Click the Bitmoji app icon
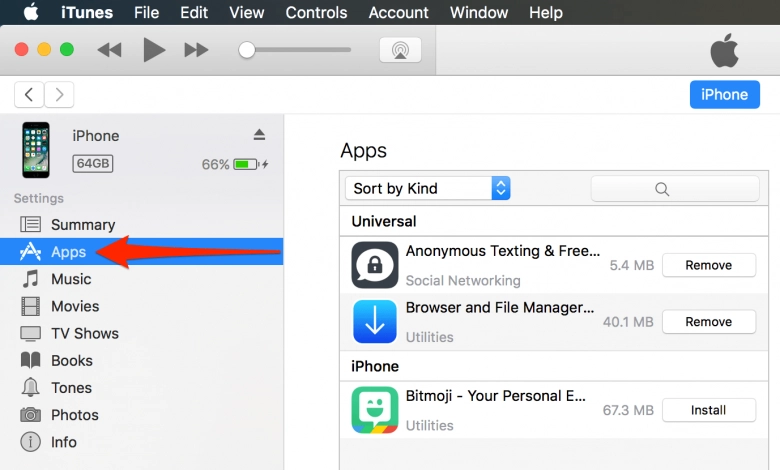 click(x=375, y=410)
